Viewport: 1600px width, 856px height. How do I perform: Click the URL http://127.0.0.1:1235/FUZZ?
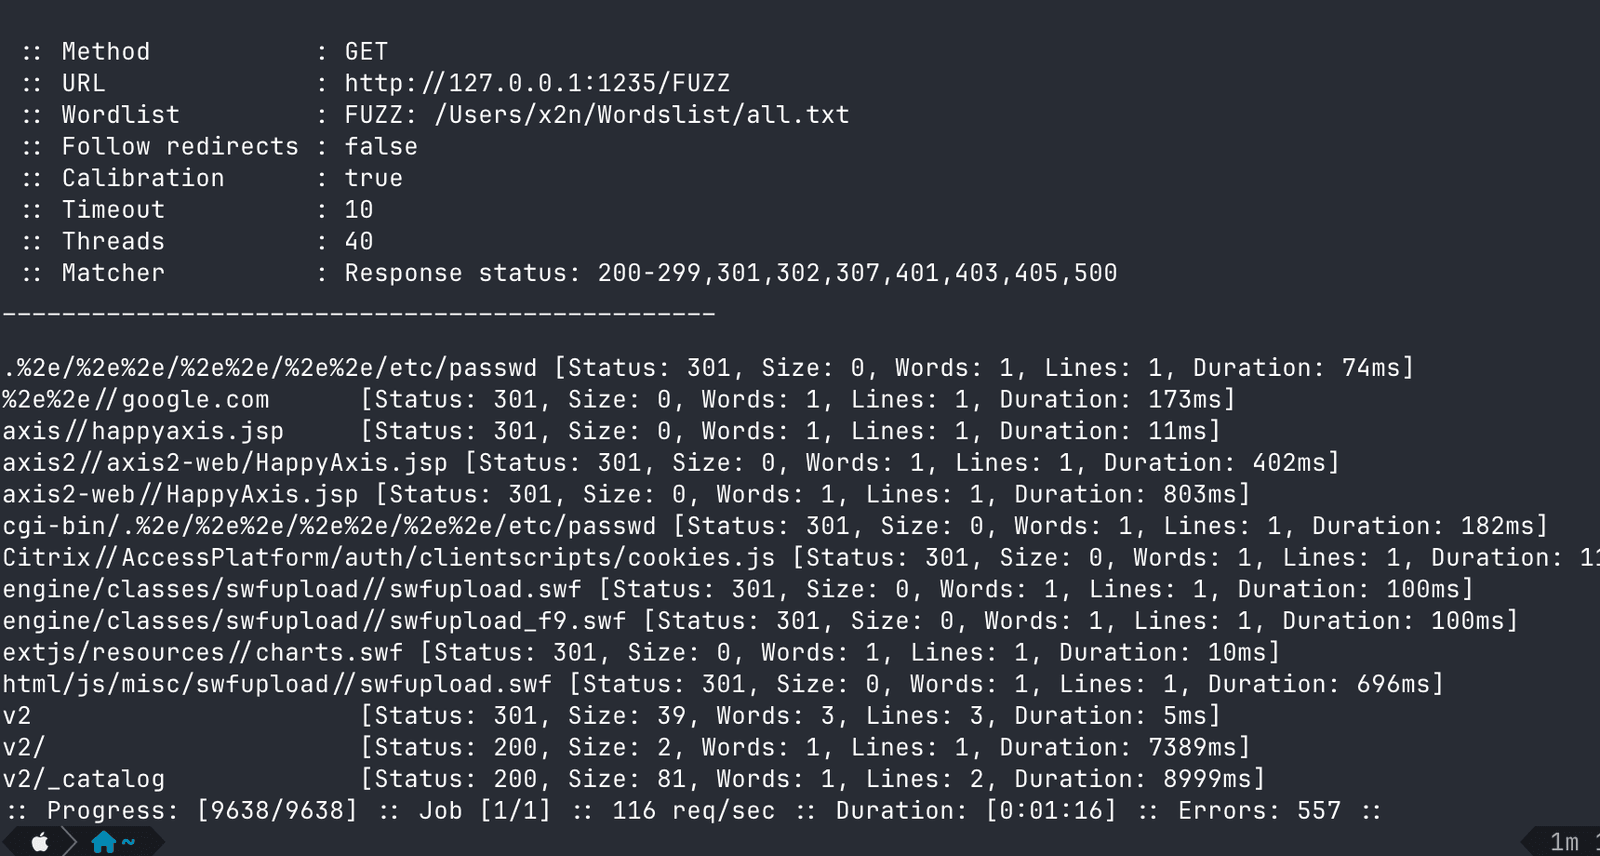(537, 83)
